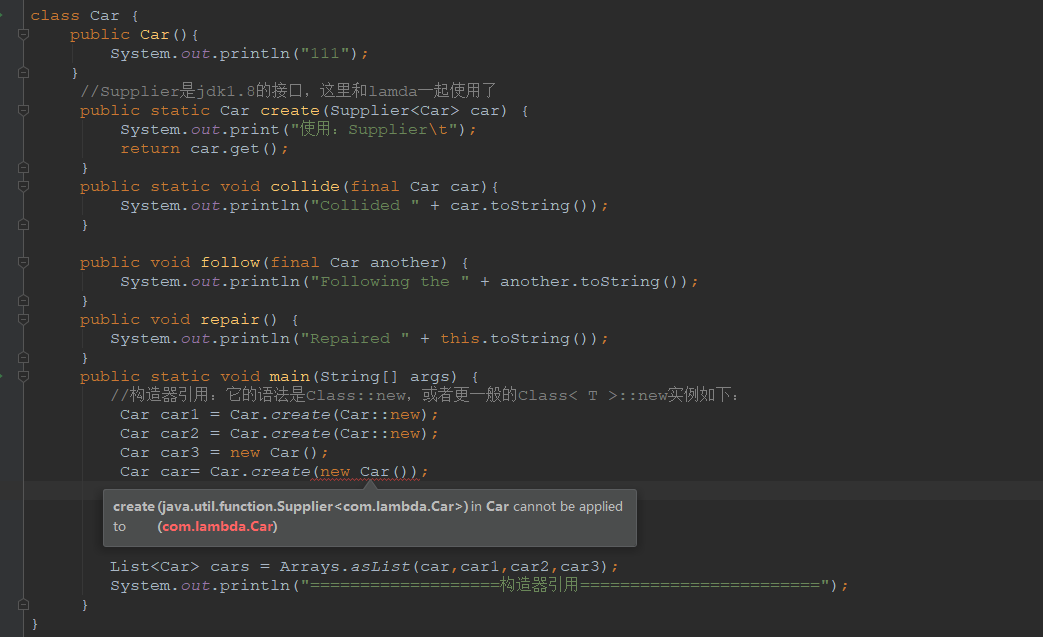Click fold end marker of main method

(x=23, y=604)
